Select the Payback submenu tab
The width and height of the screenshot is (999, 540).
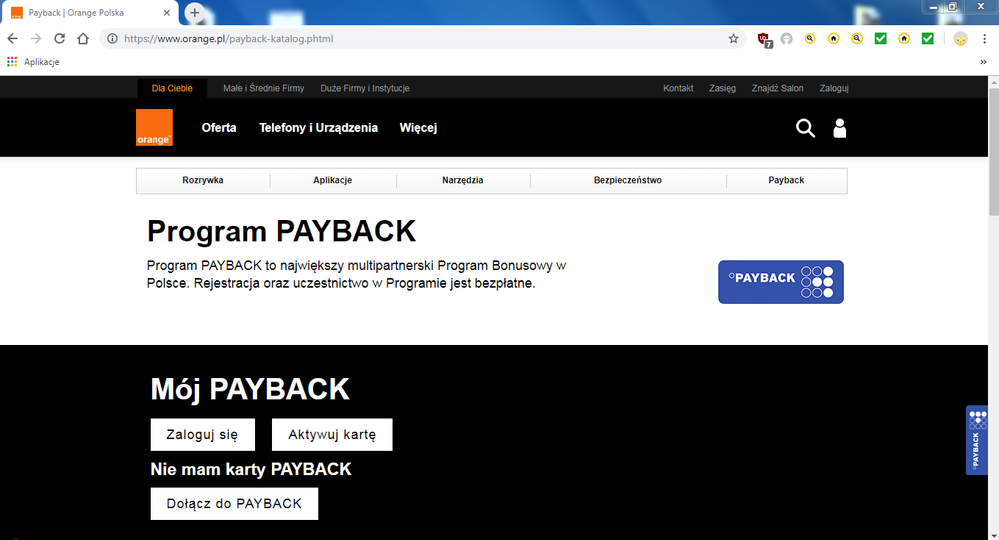(786, 180)
